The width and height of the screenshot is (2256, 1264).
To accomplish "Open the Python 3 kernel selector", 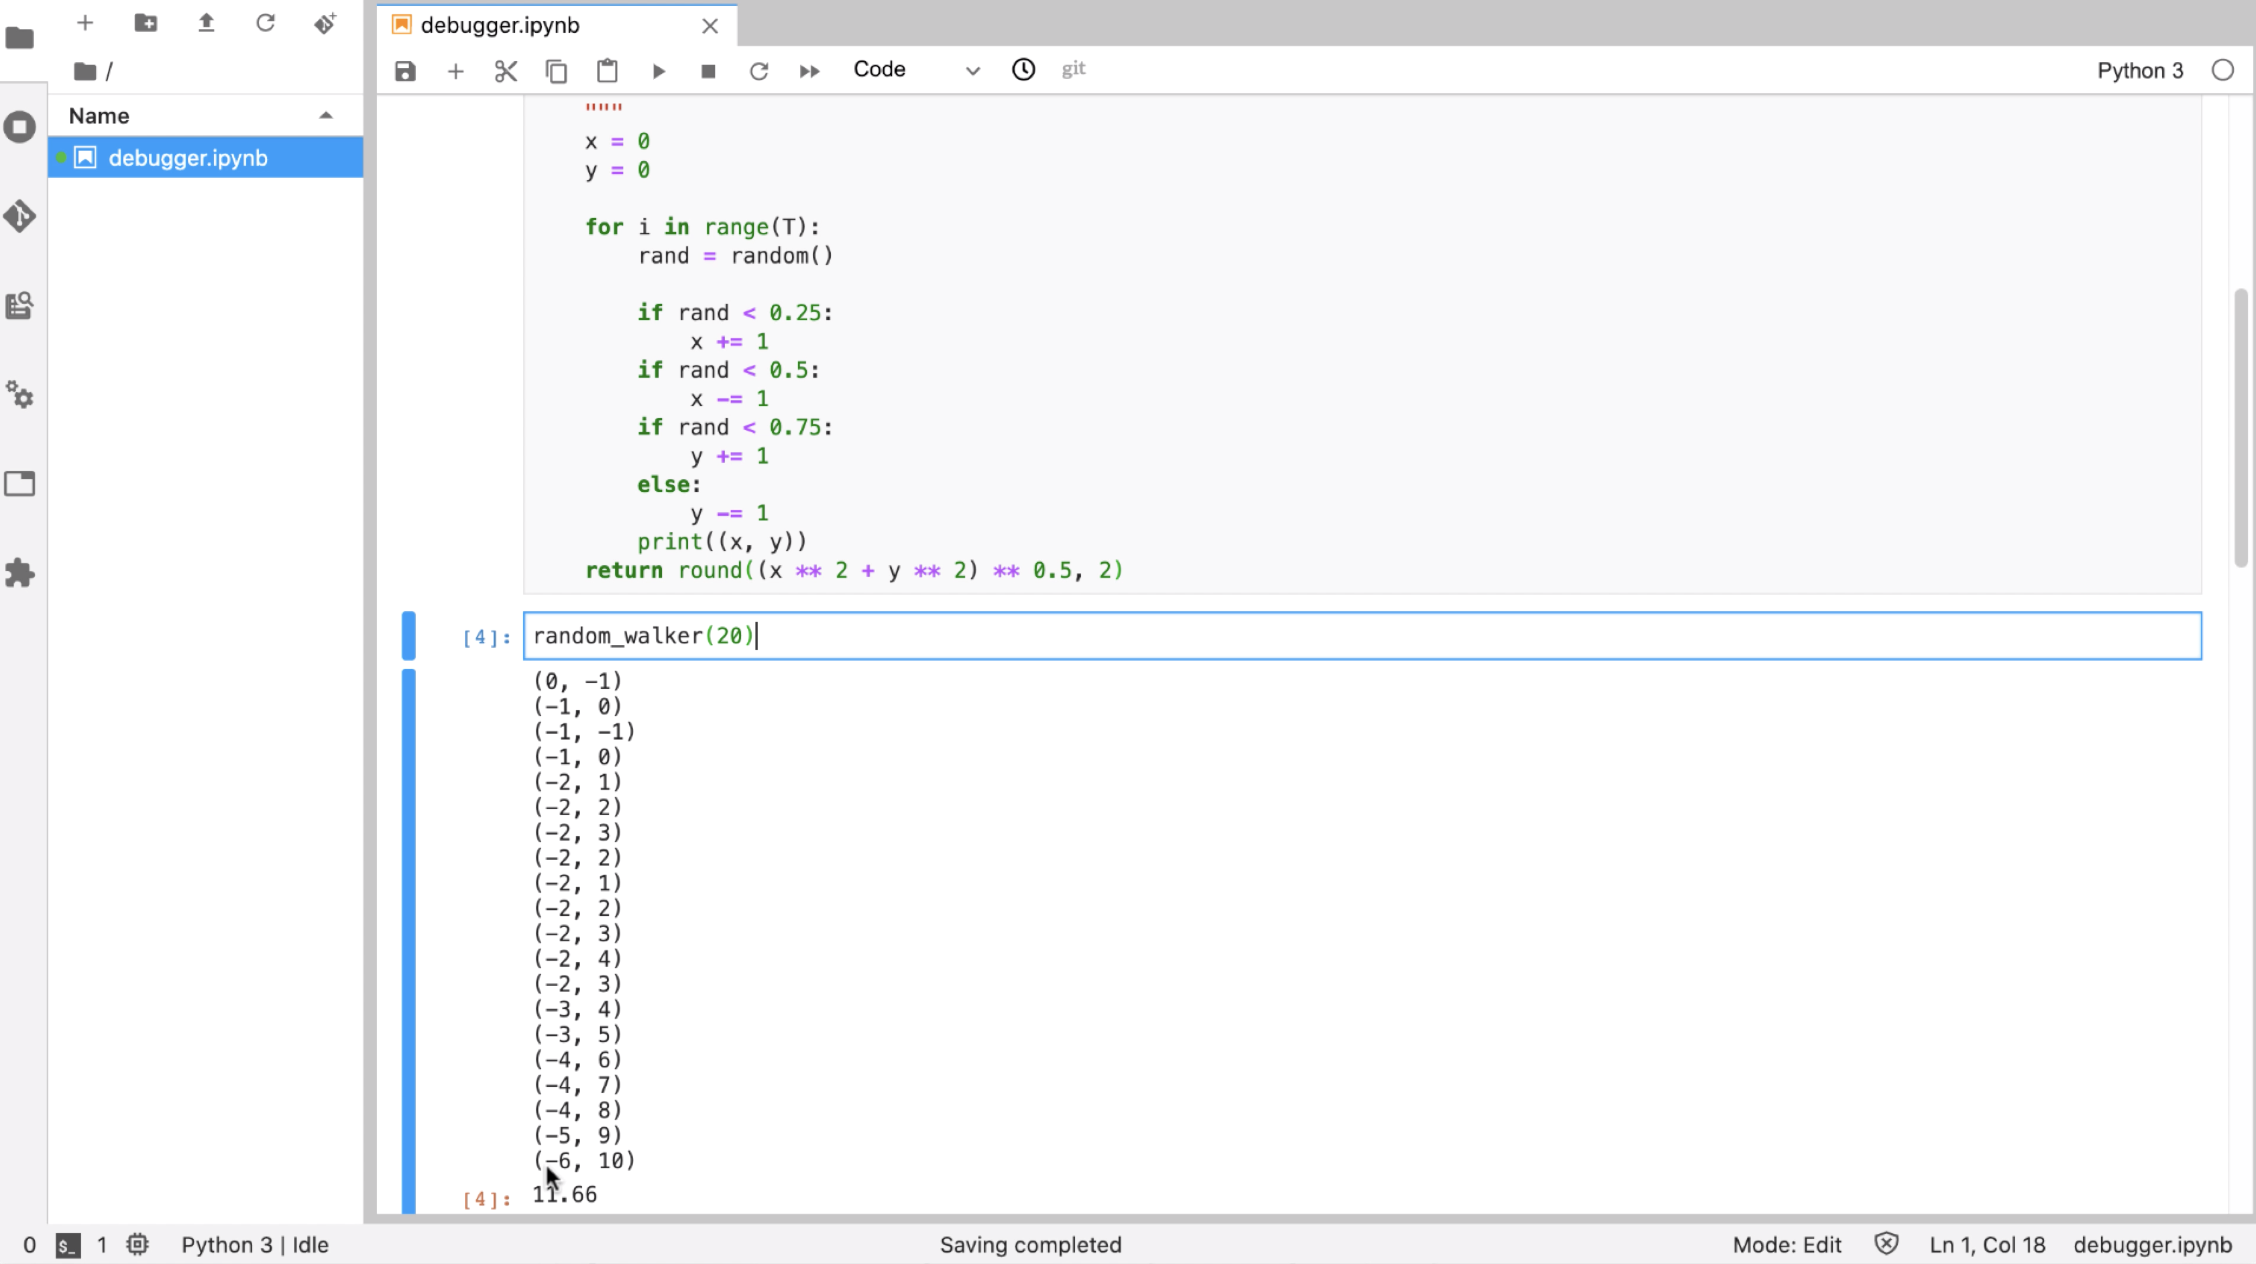I will (2139, 70).
